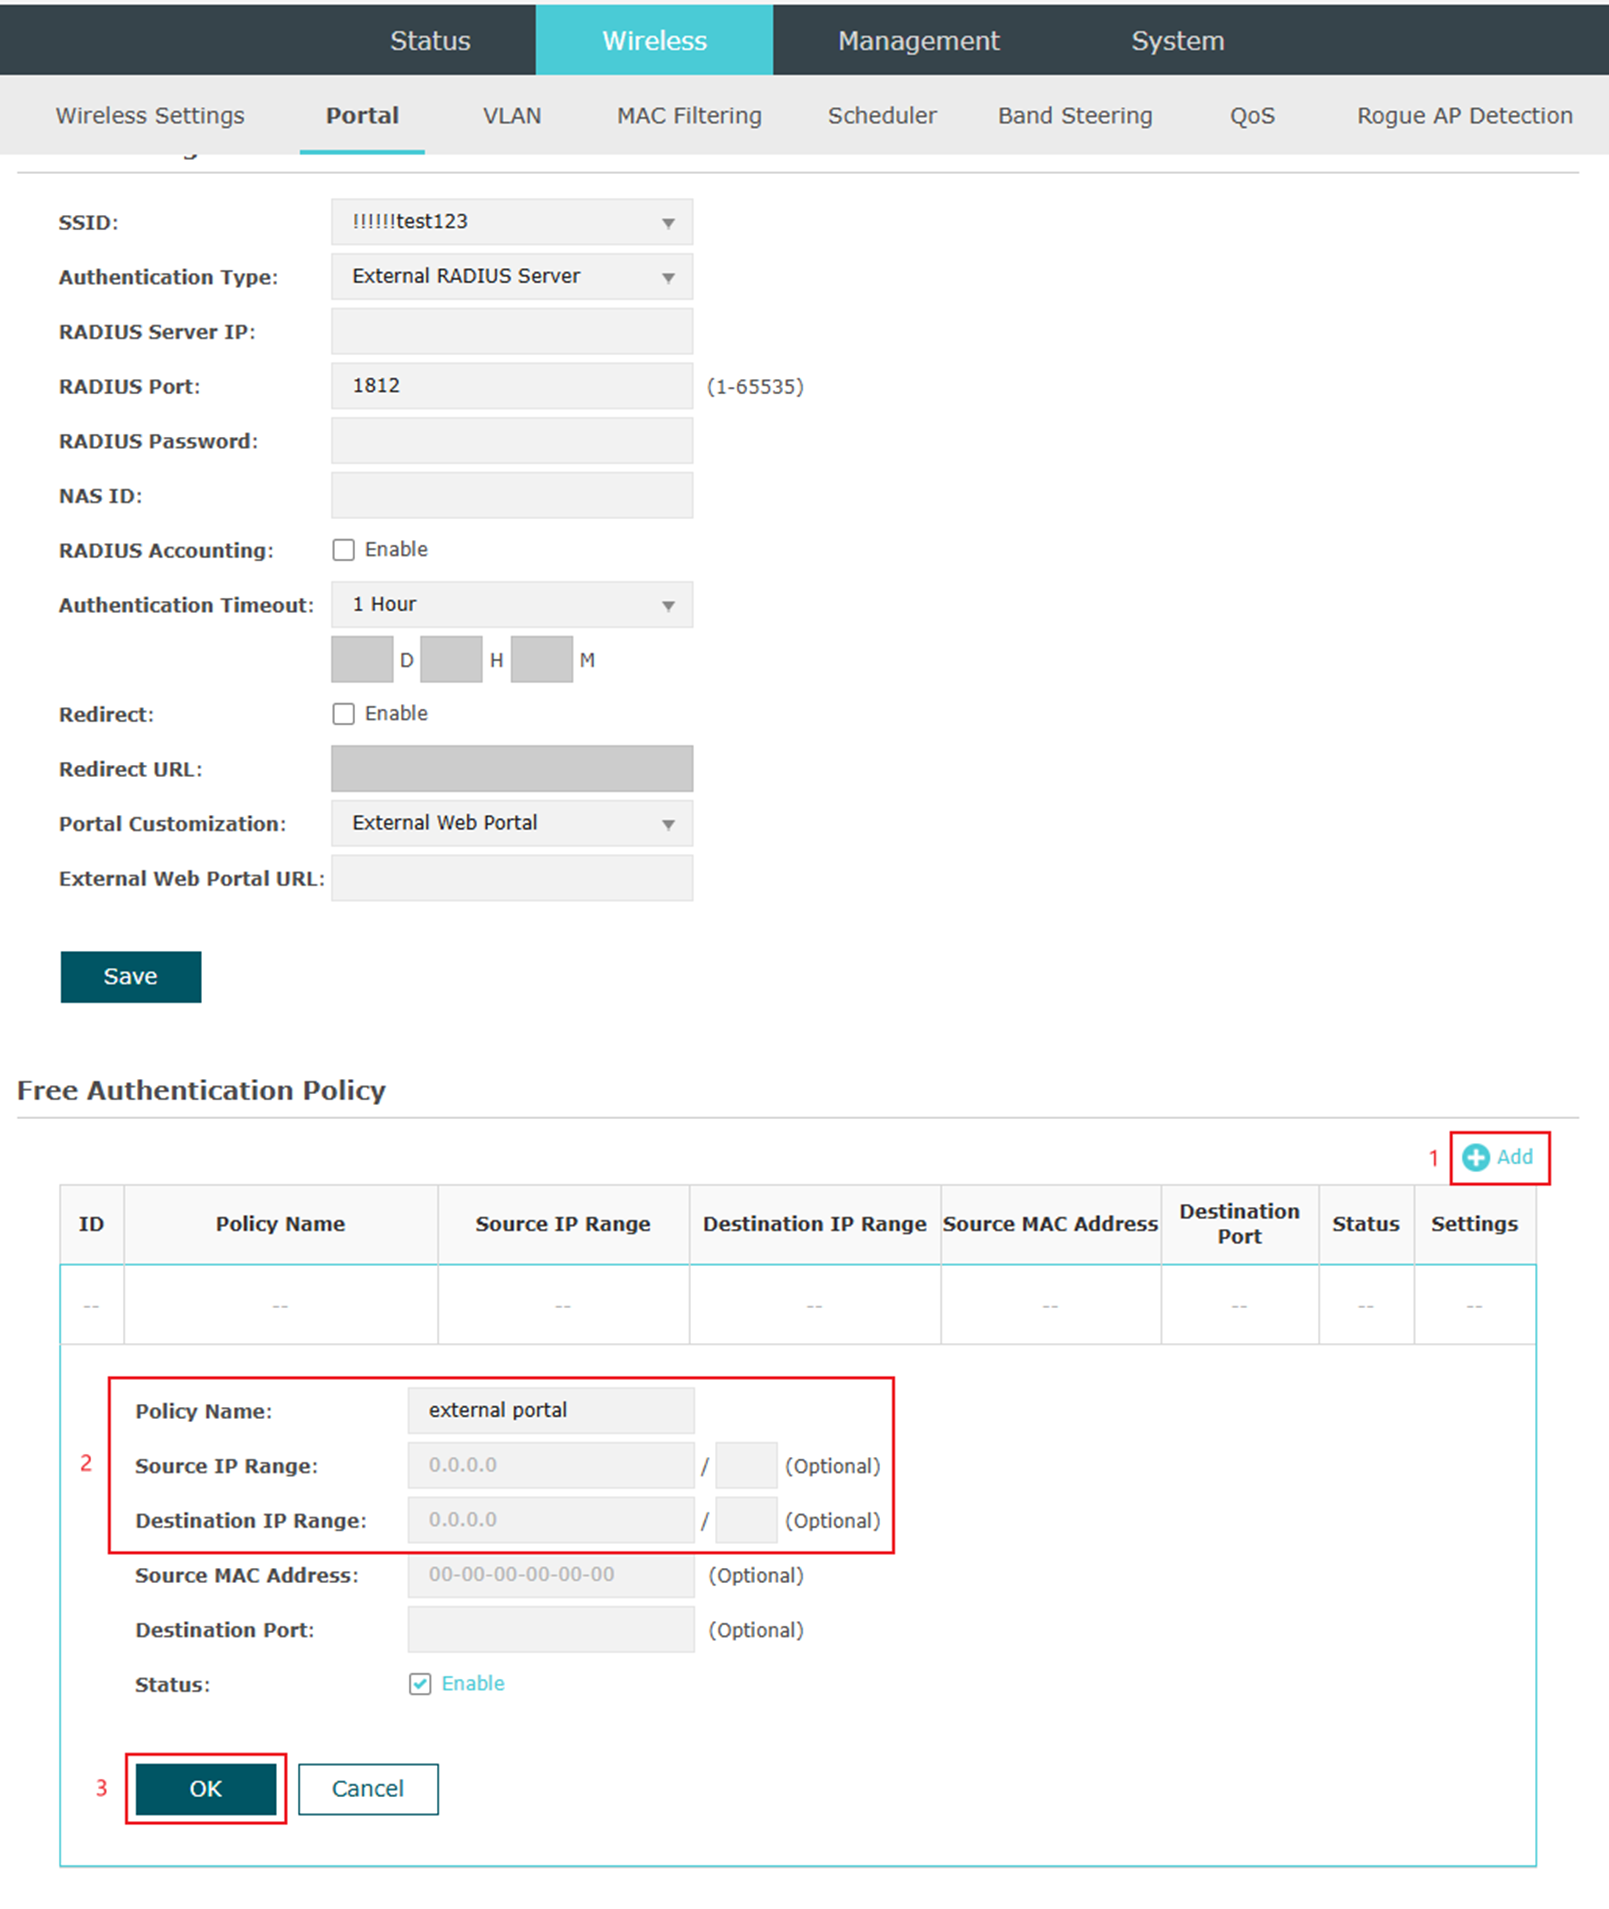Viewport: 1609px width, 1909px height.
Task: Open the Authentication Type dropdown
Action: (511, 276)
